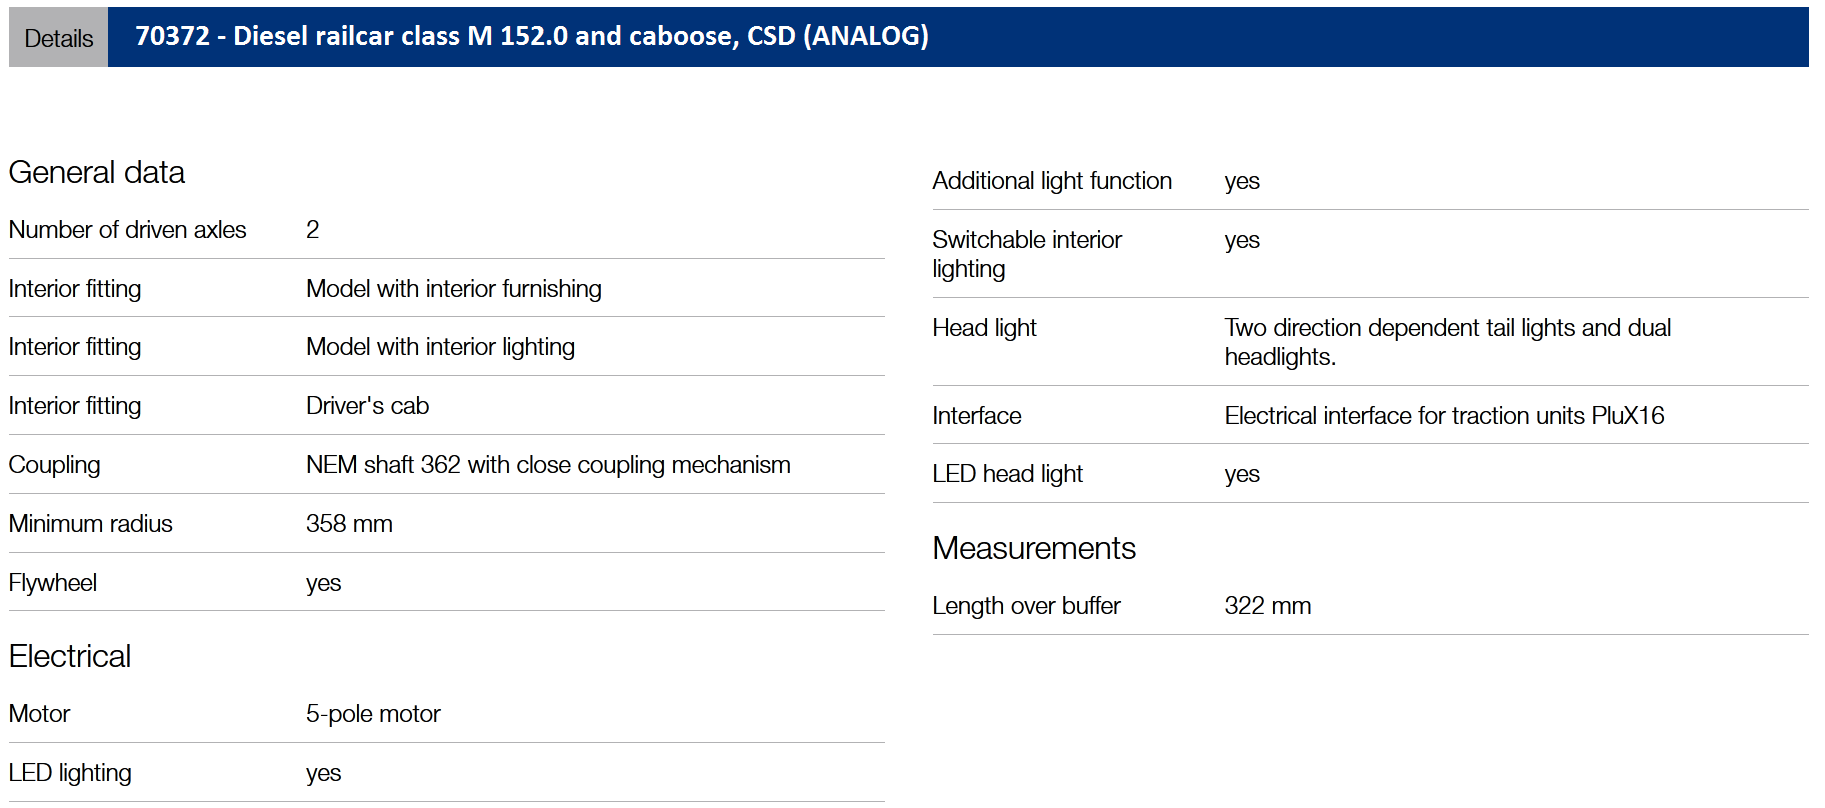This screenshot has height=808, width=1825.
Task: Select the Switchable interior lighting label
Action: pos(1026,254)
